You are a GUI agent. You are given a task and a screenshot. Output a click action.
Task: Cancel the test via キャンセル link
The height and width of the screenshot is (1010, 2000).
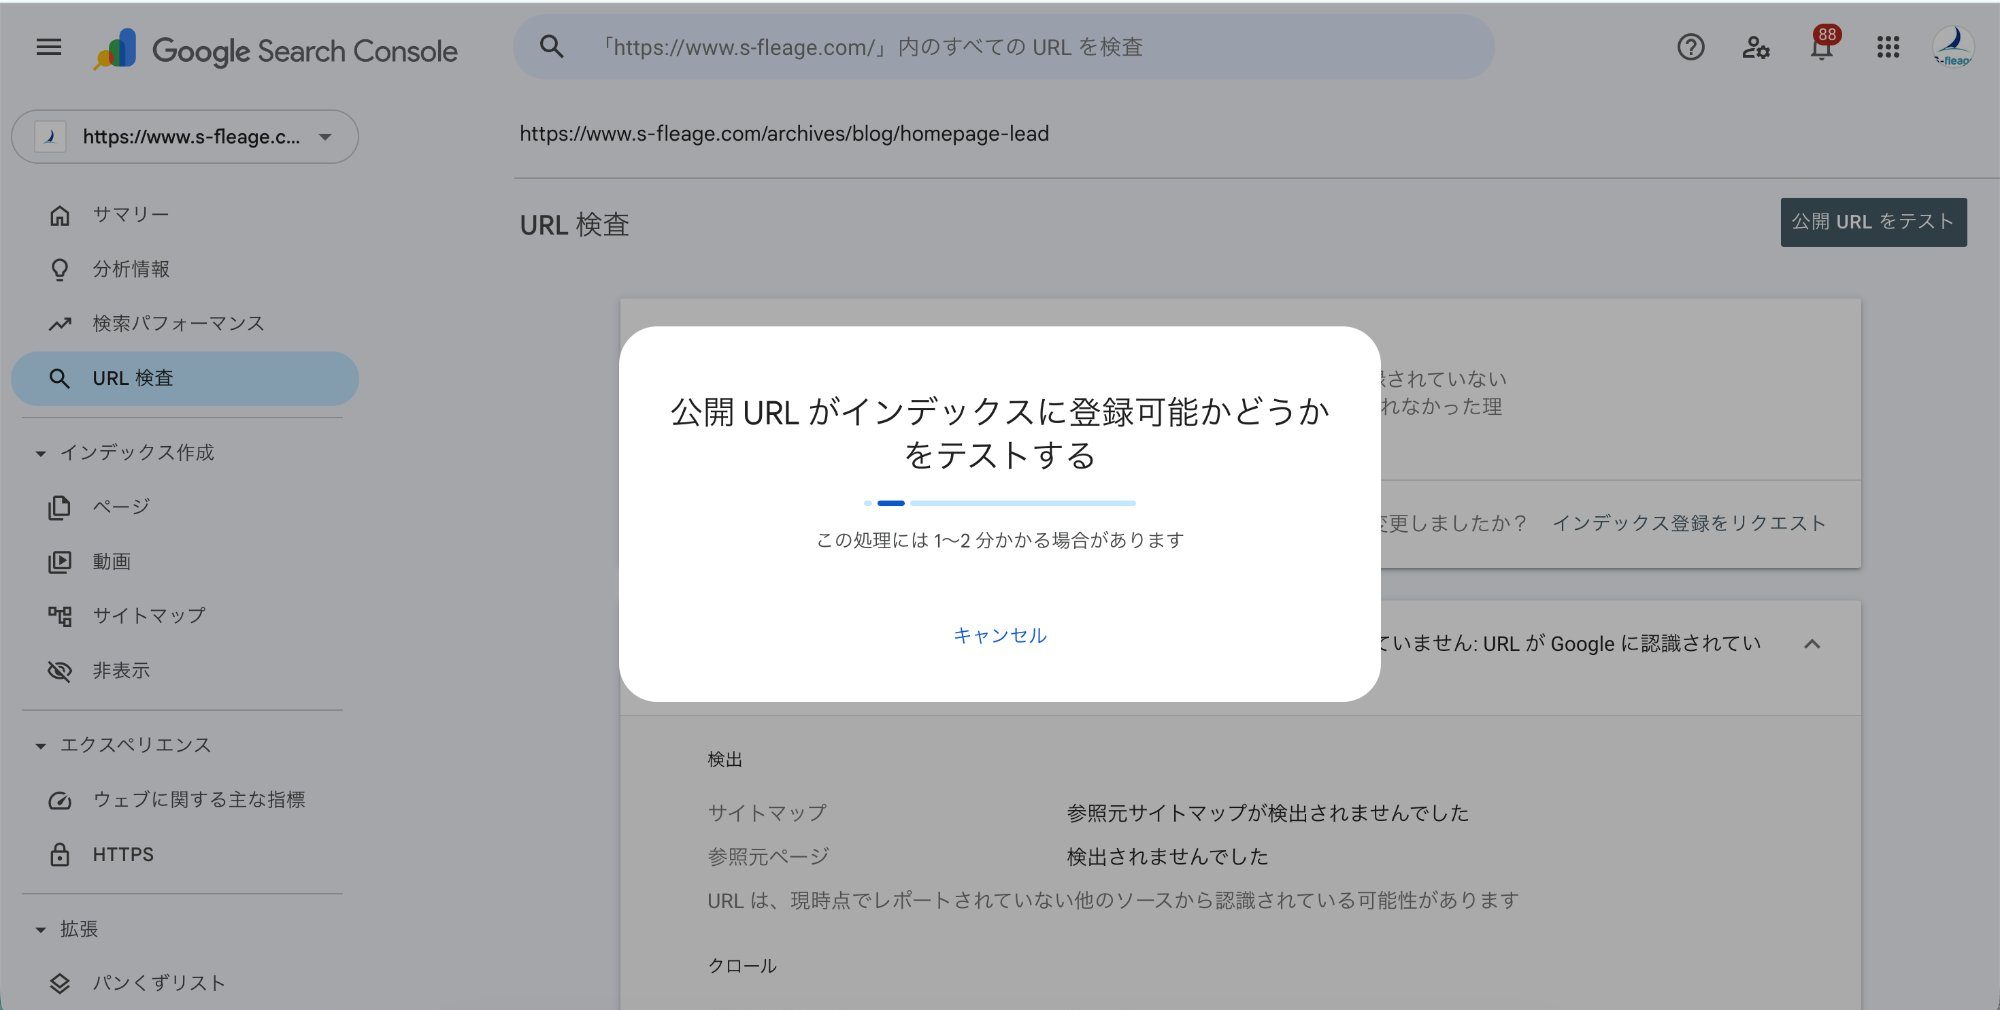[1000, 635]
